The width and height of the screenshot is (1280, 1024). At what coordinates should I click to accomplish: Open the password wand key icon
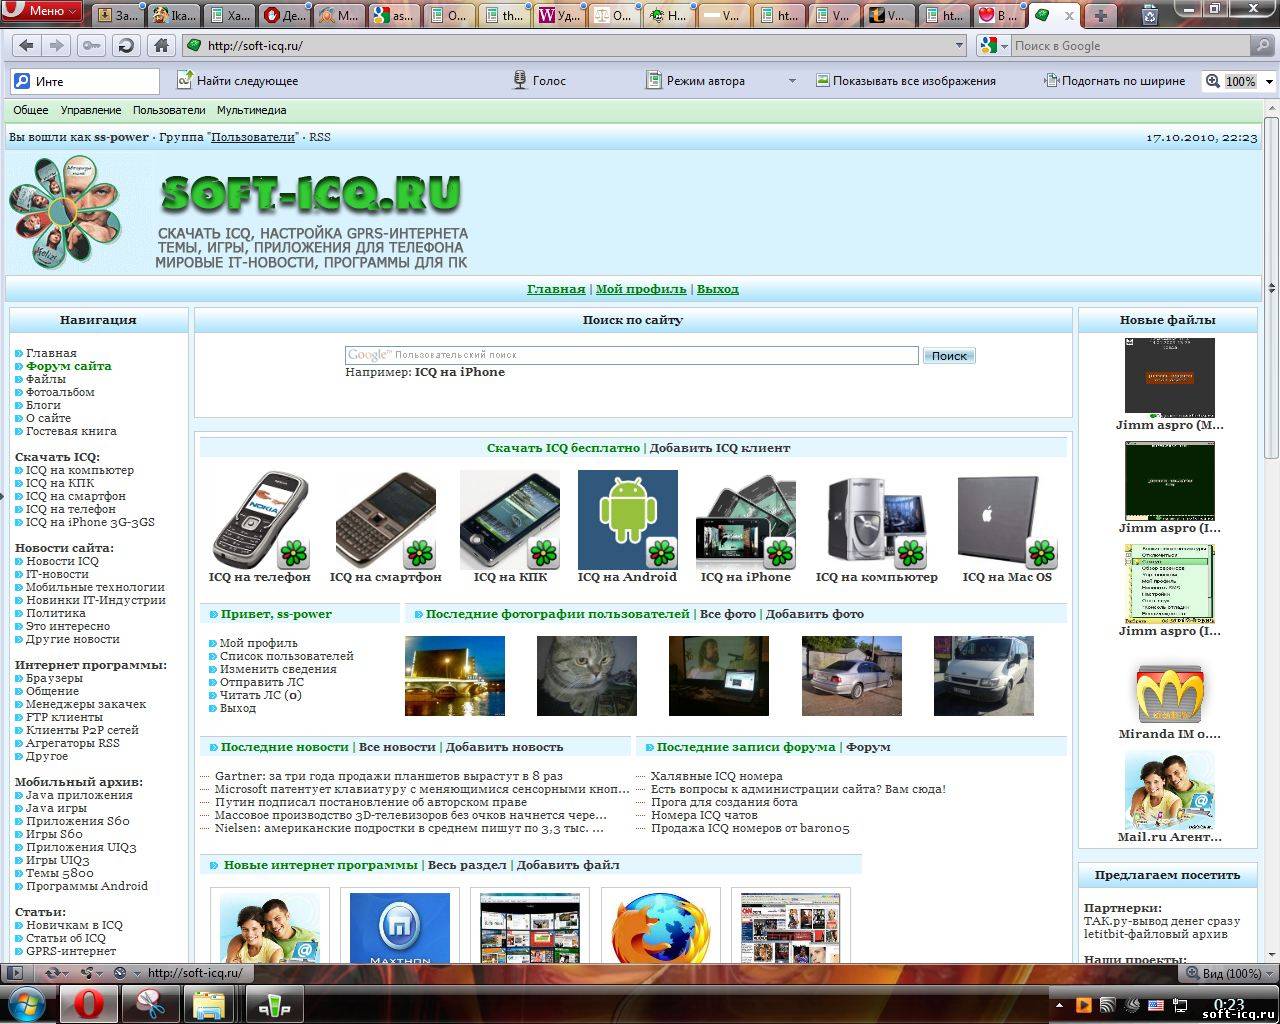(x=91, y=45)
